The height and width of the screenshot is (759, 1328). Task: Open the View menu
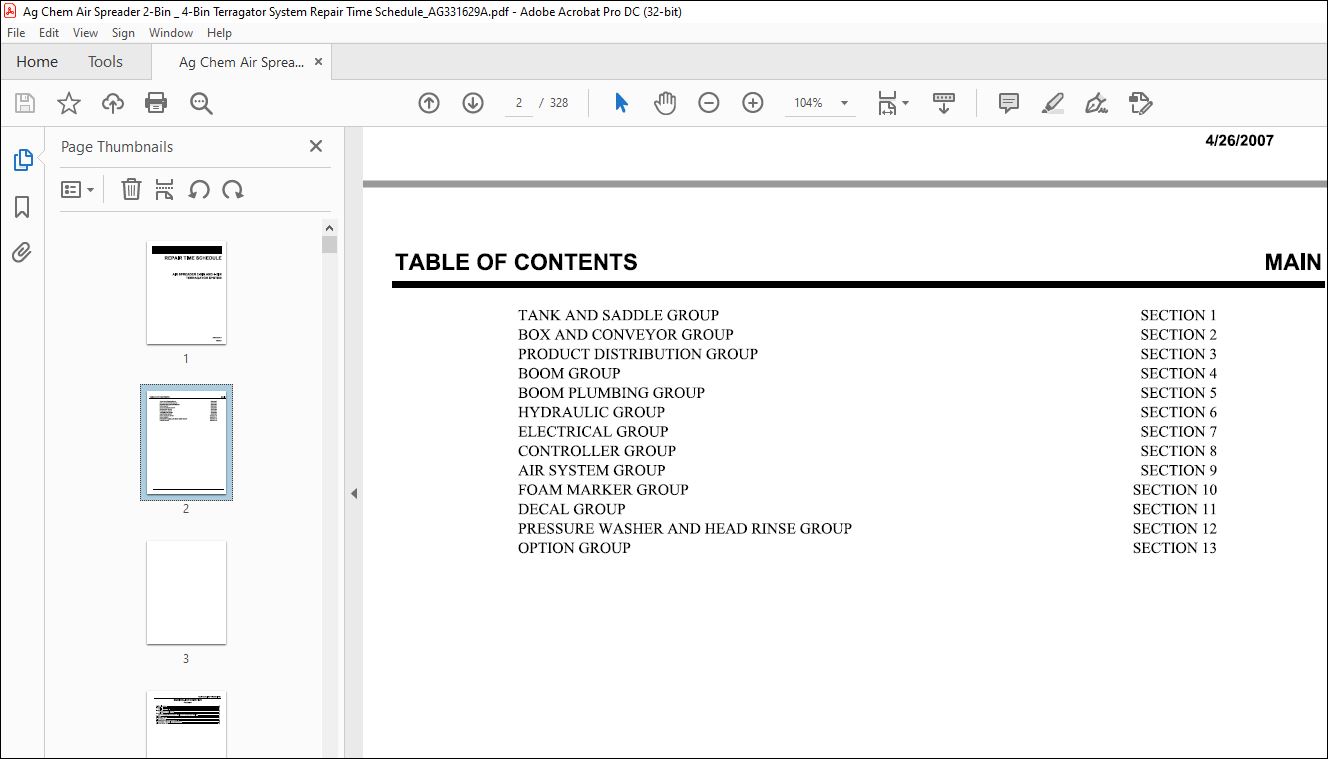85,33
